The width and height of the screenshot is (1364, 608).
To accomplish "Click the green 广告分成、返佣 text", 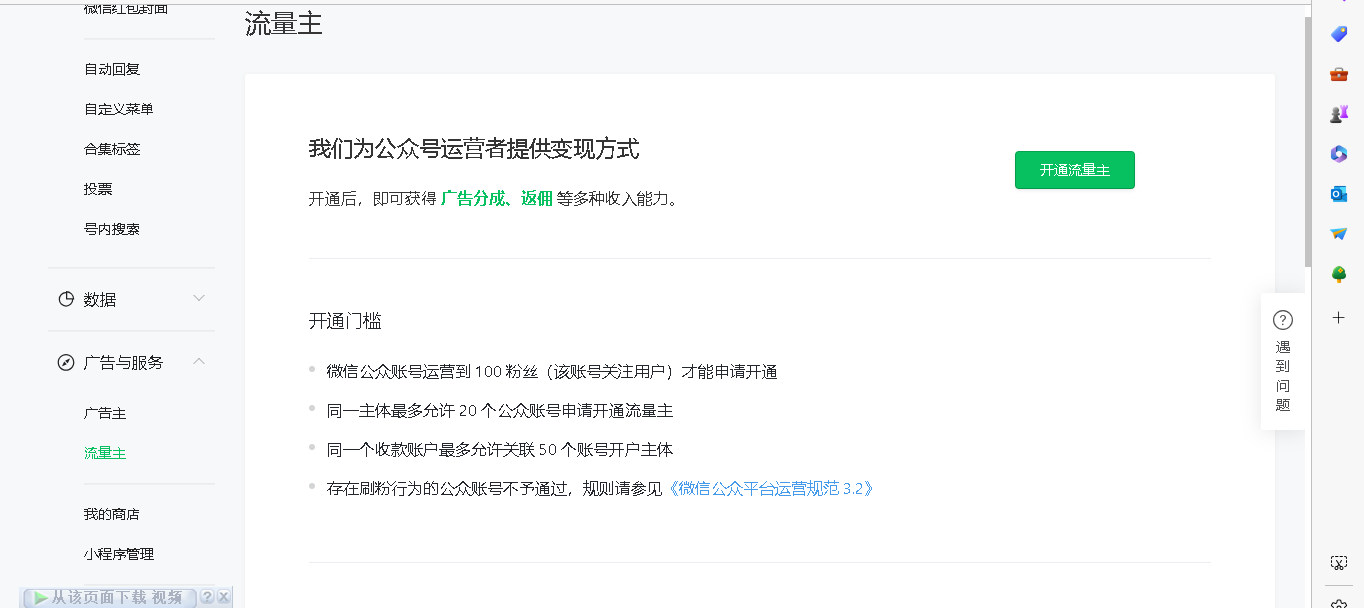I will coord(497,198).
